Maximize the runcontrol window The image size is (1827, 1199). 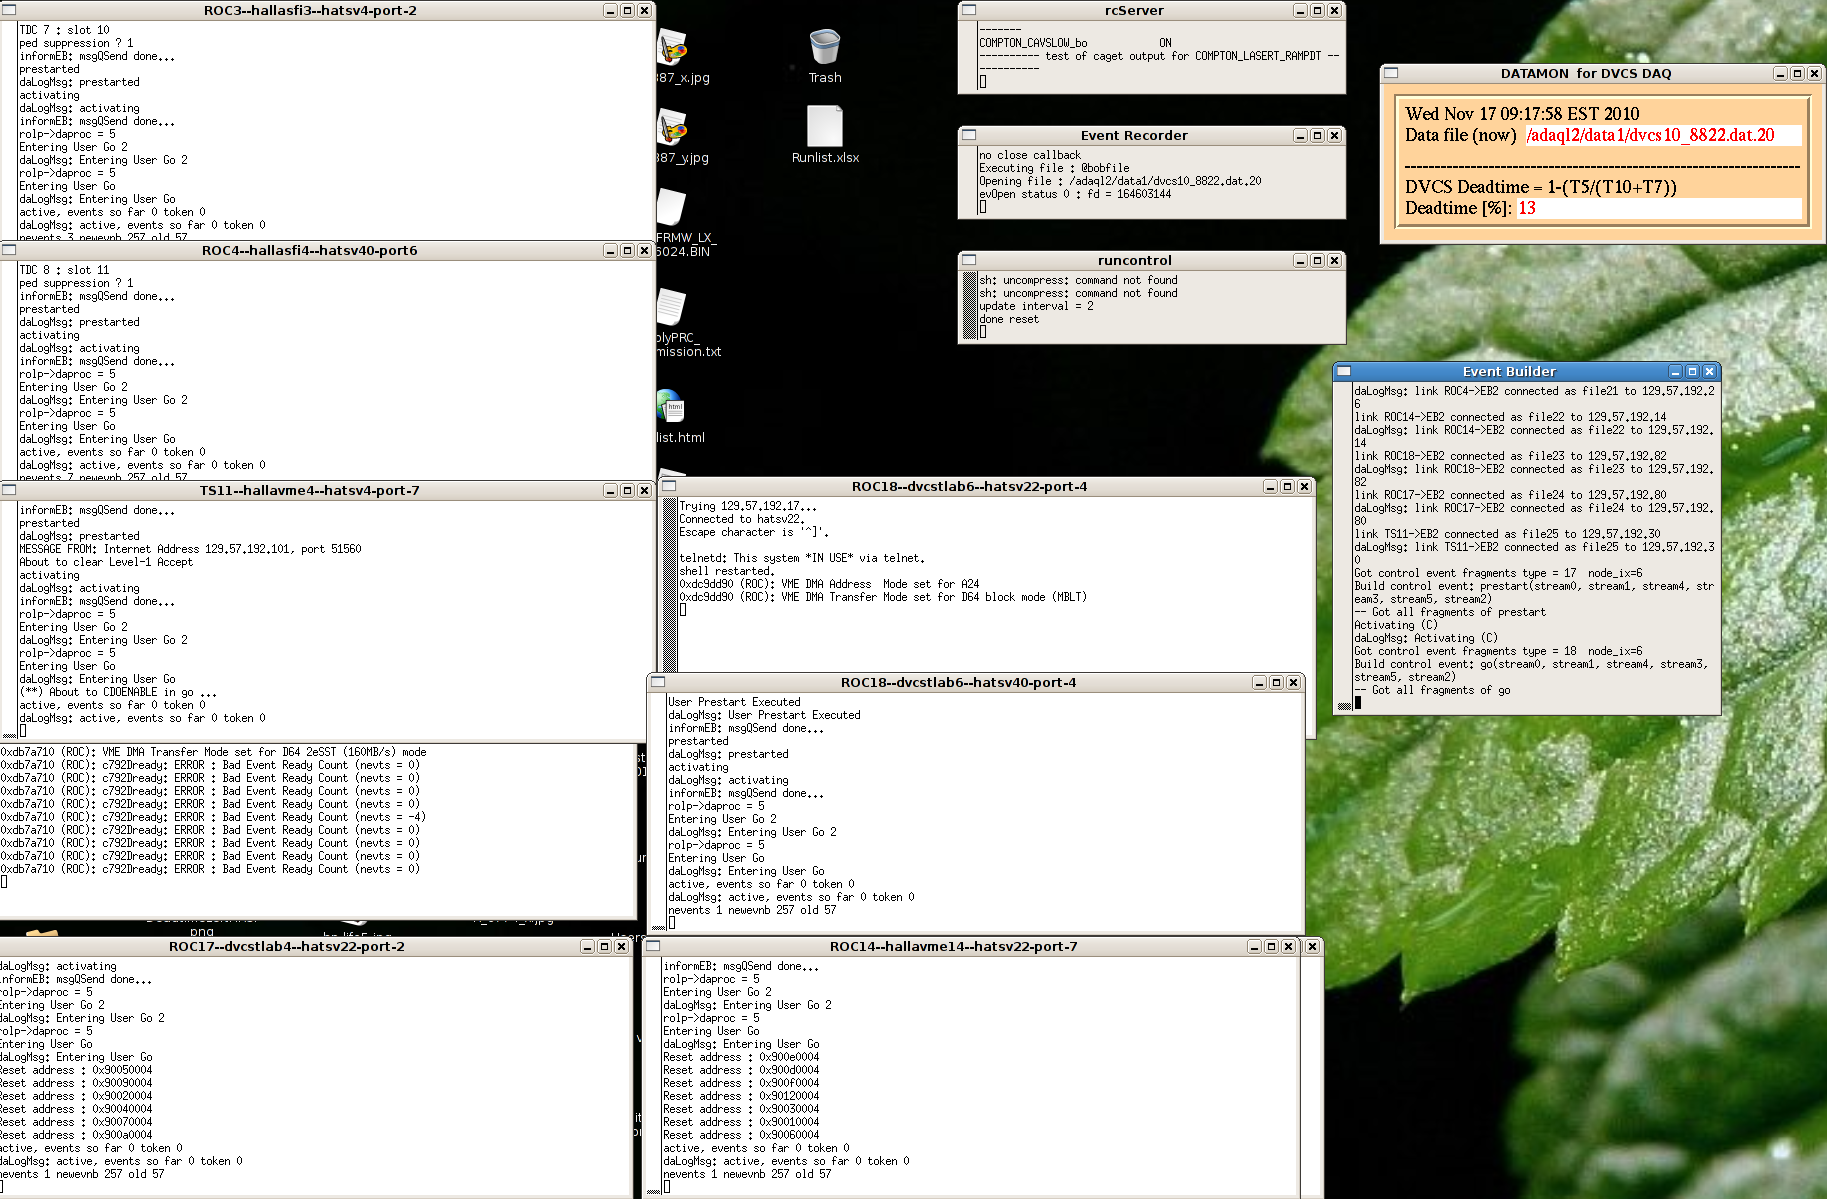pyautogui.click(x=1317, y=260)
